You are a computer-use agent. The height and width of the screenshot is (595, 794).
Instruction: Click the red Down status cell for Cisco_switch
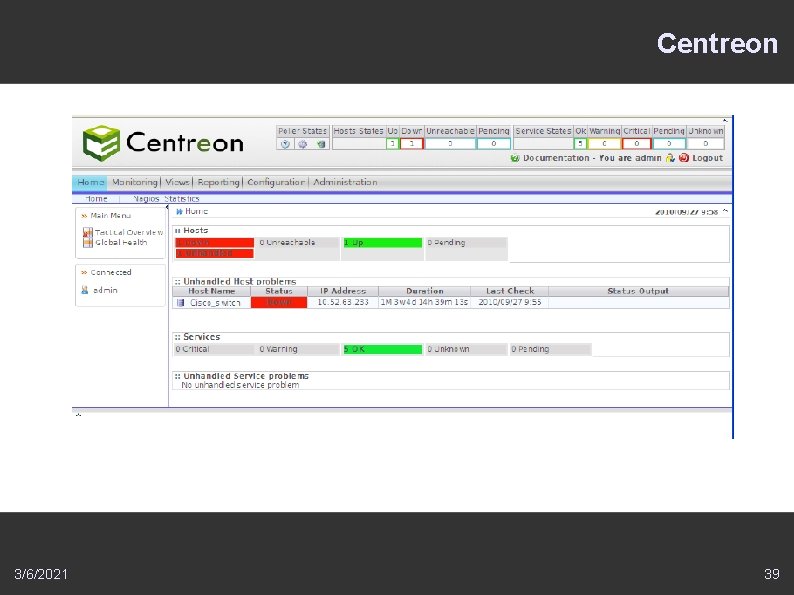pos(279,302)
